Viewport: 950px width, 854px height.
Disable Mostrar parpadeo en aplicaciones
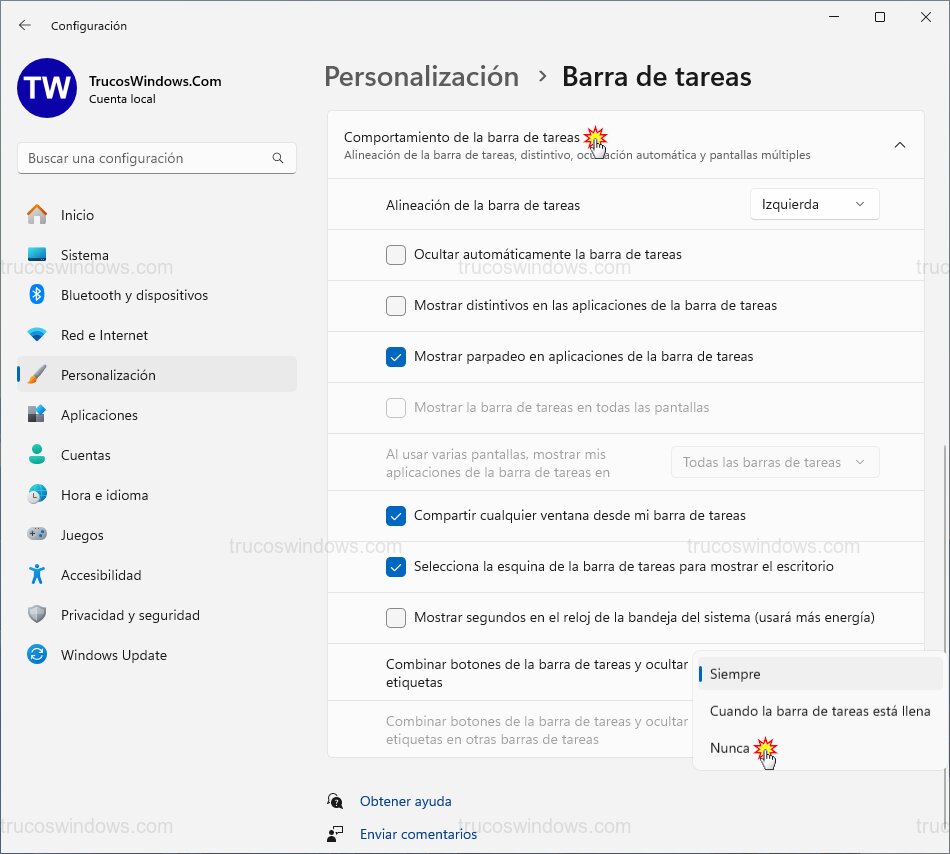click(396, 356)
